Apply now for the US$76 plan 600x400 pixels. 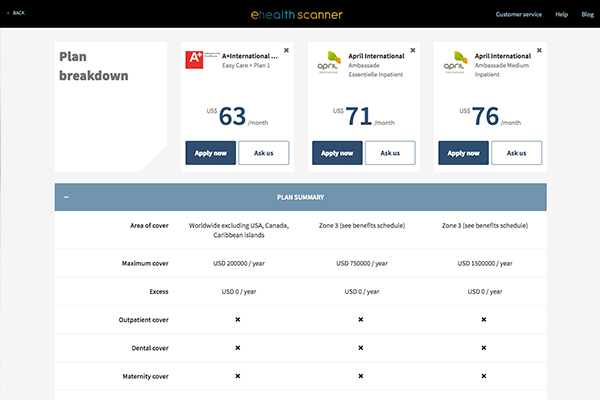pyautogui.click(x=463, y=153)
